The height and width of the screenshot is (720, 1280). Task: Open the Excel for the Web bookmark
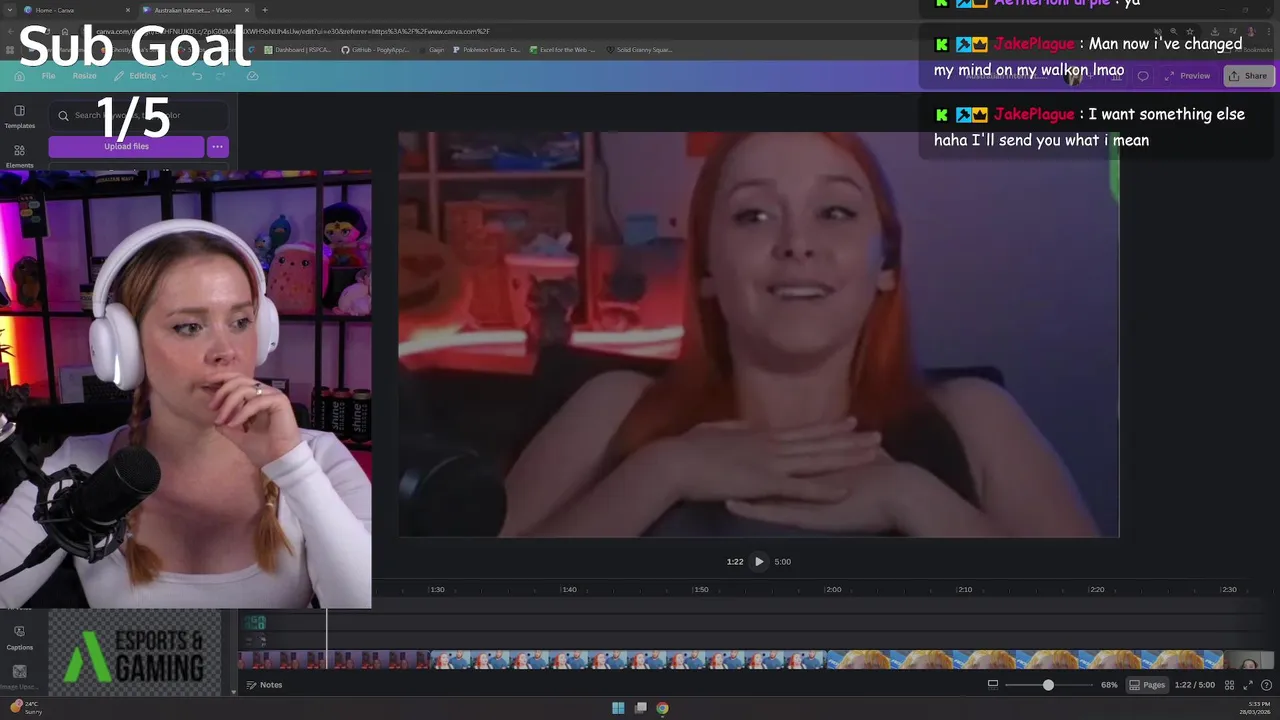(562, 50)
